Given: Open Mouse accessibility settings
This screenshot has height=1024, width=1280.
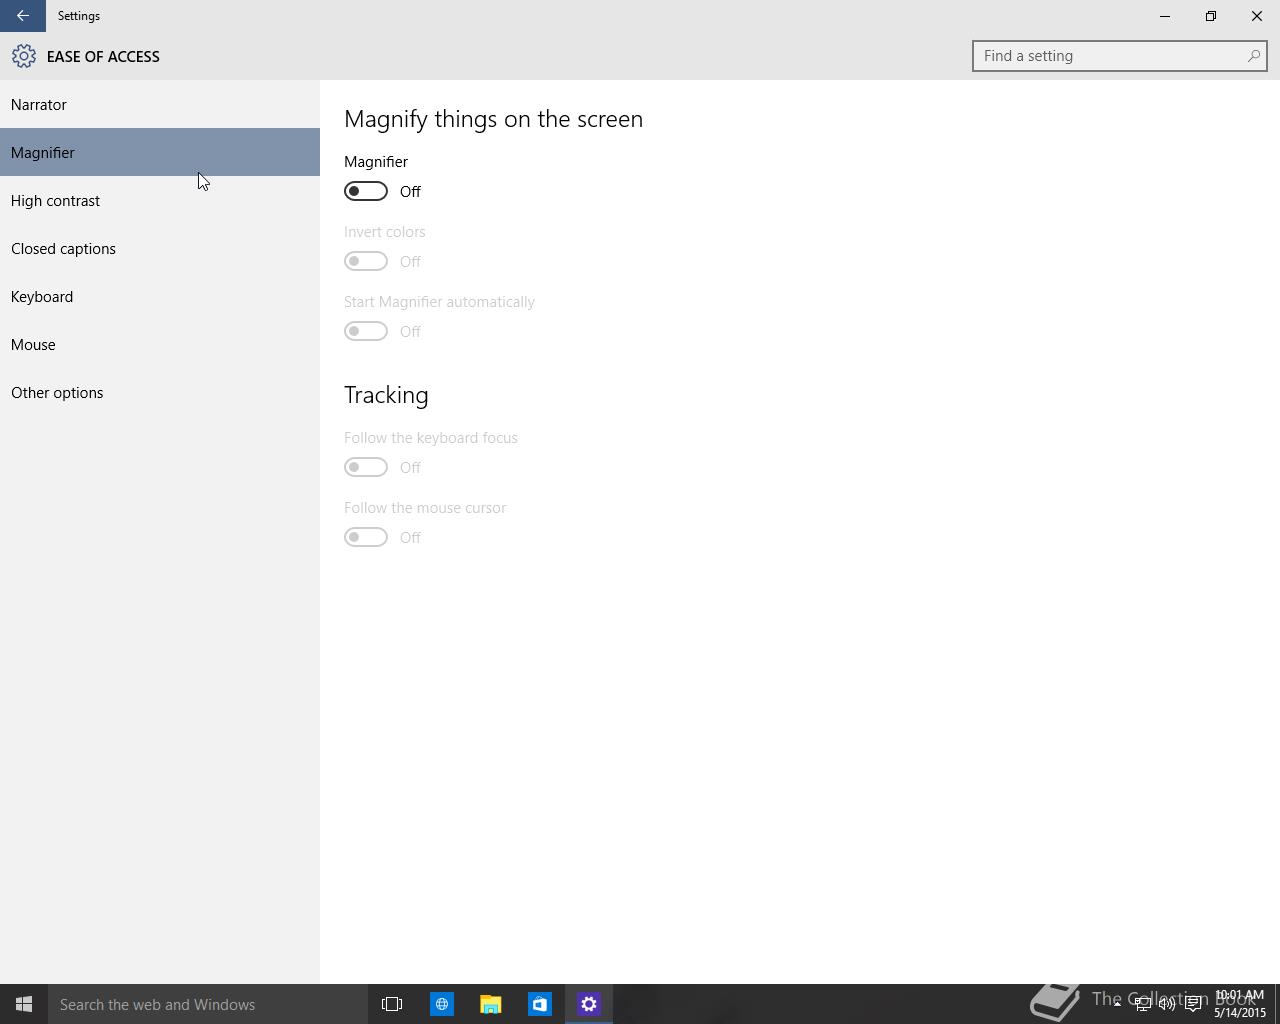Looking at the screenshot, I should pyautogui.click(x=160, y=344).
